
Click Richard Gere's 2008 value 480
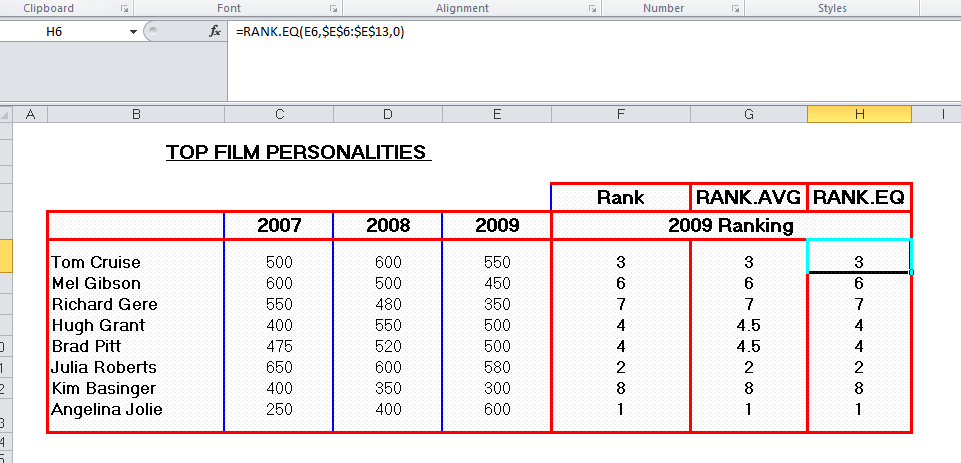388,304
